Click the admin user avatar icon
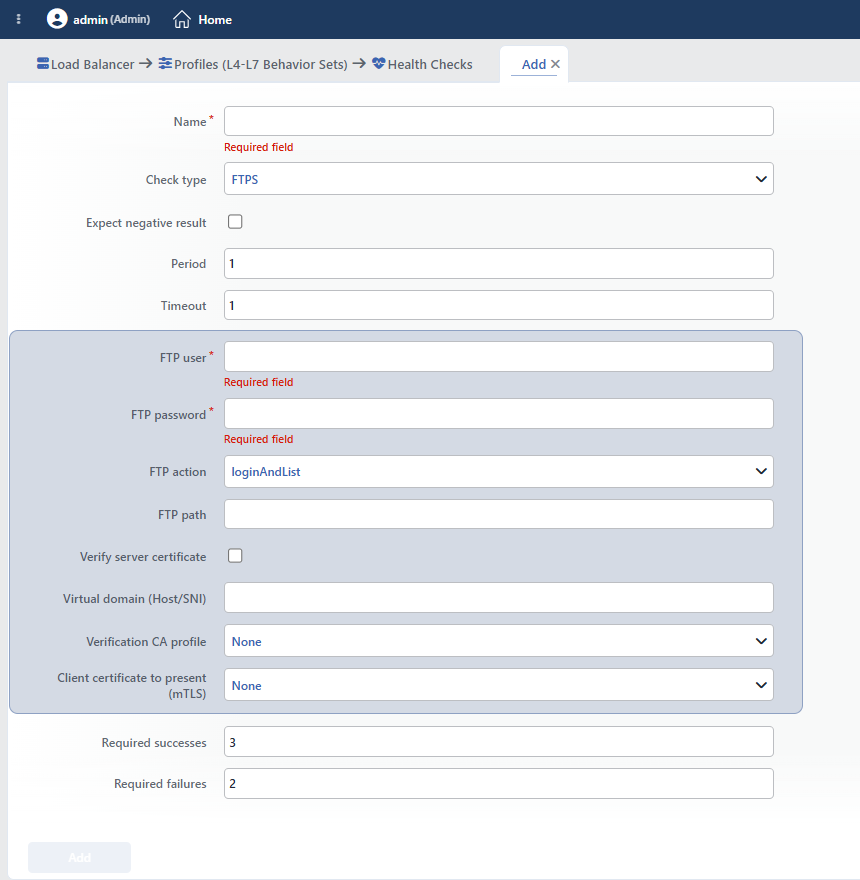Viewport: 860px width, 880px height. [57, 19]
